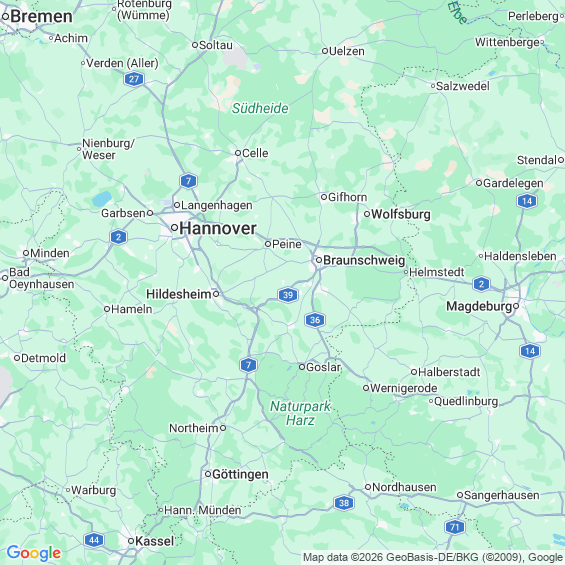Click the lake west of Garbsen
The image size is (565, 565).
(x=102, y=199)
